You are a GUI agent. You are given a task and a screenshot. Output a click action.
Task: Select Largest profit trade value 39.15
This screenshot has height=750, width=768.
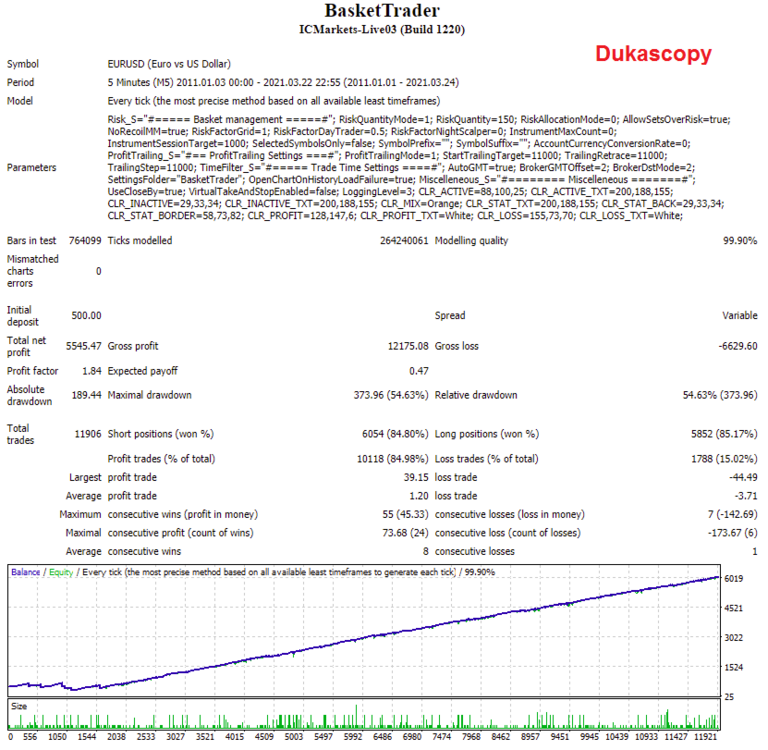(416, 477)
